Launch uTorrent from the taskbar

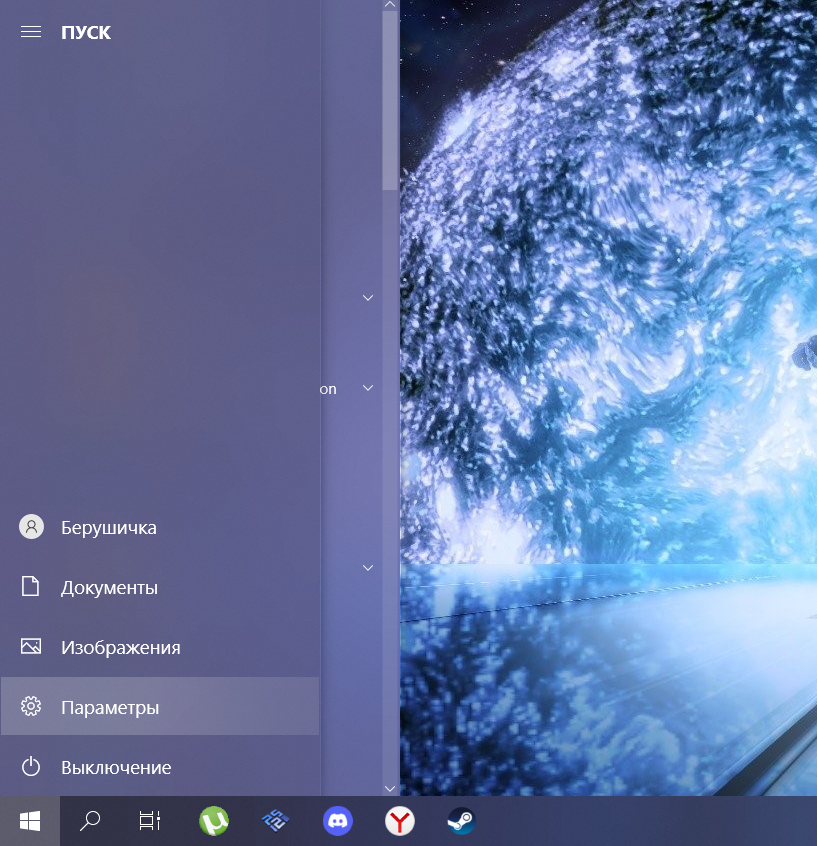coord(214,821)
